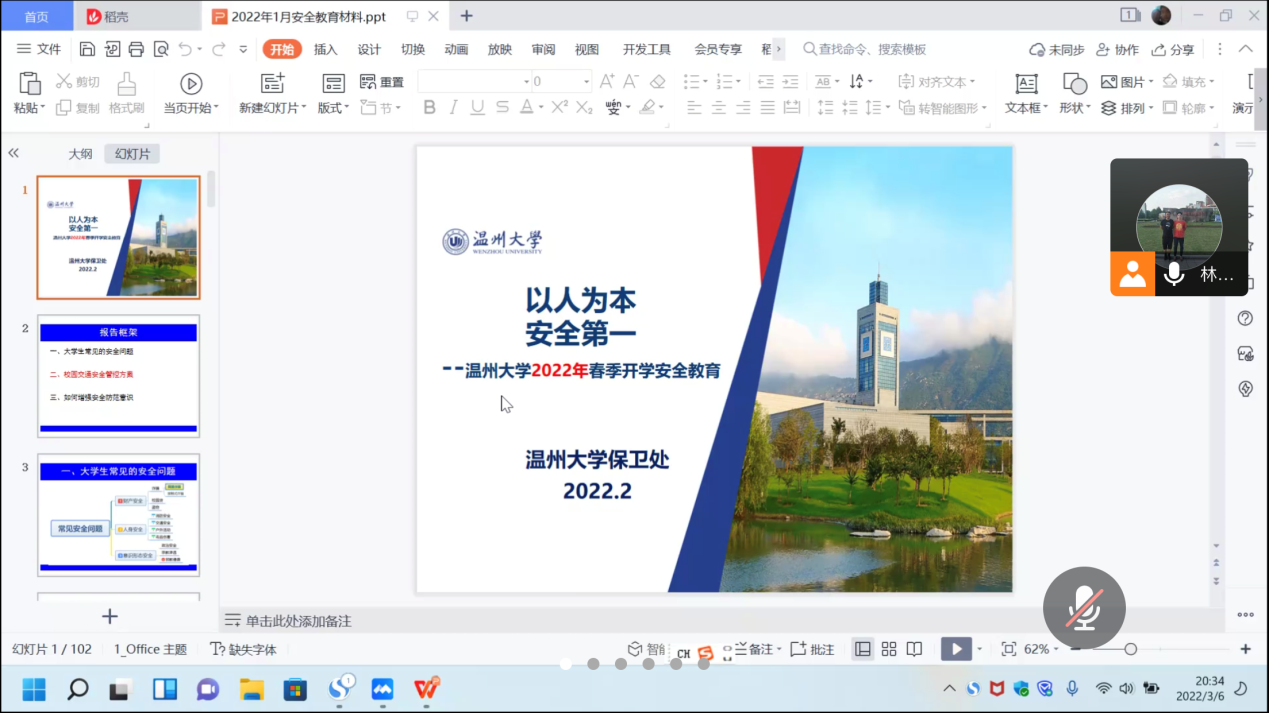
Task: Click the 新建幻灯片 new slide icon
Action: 272,84
